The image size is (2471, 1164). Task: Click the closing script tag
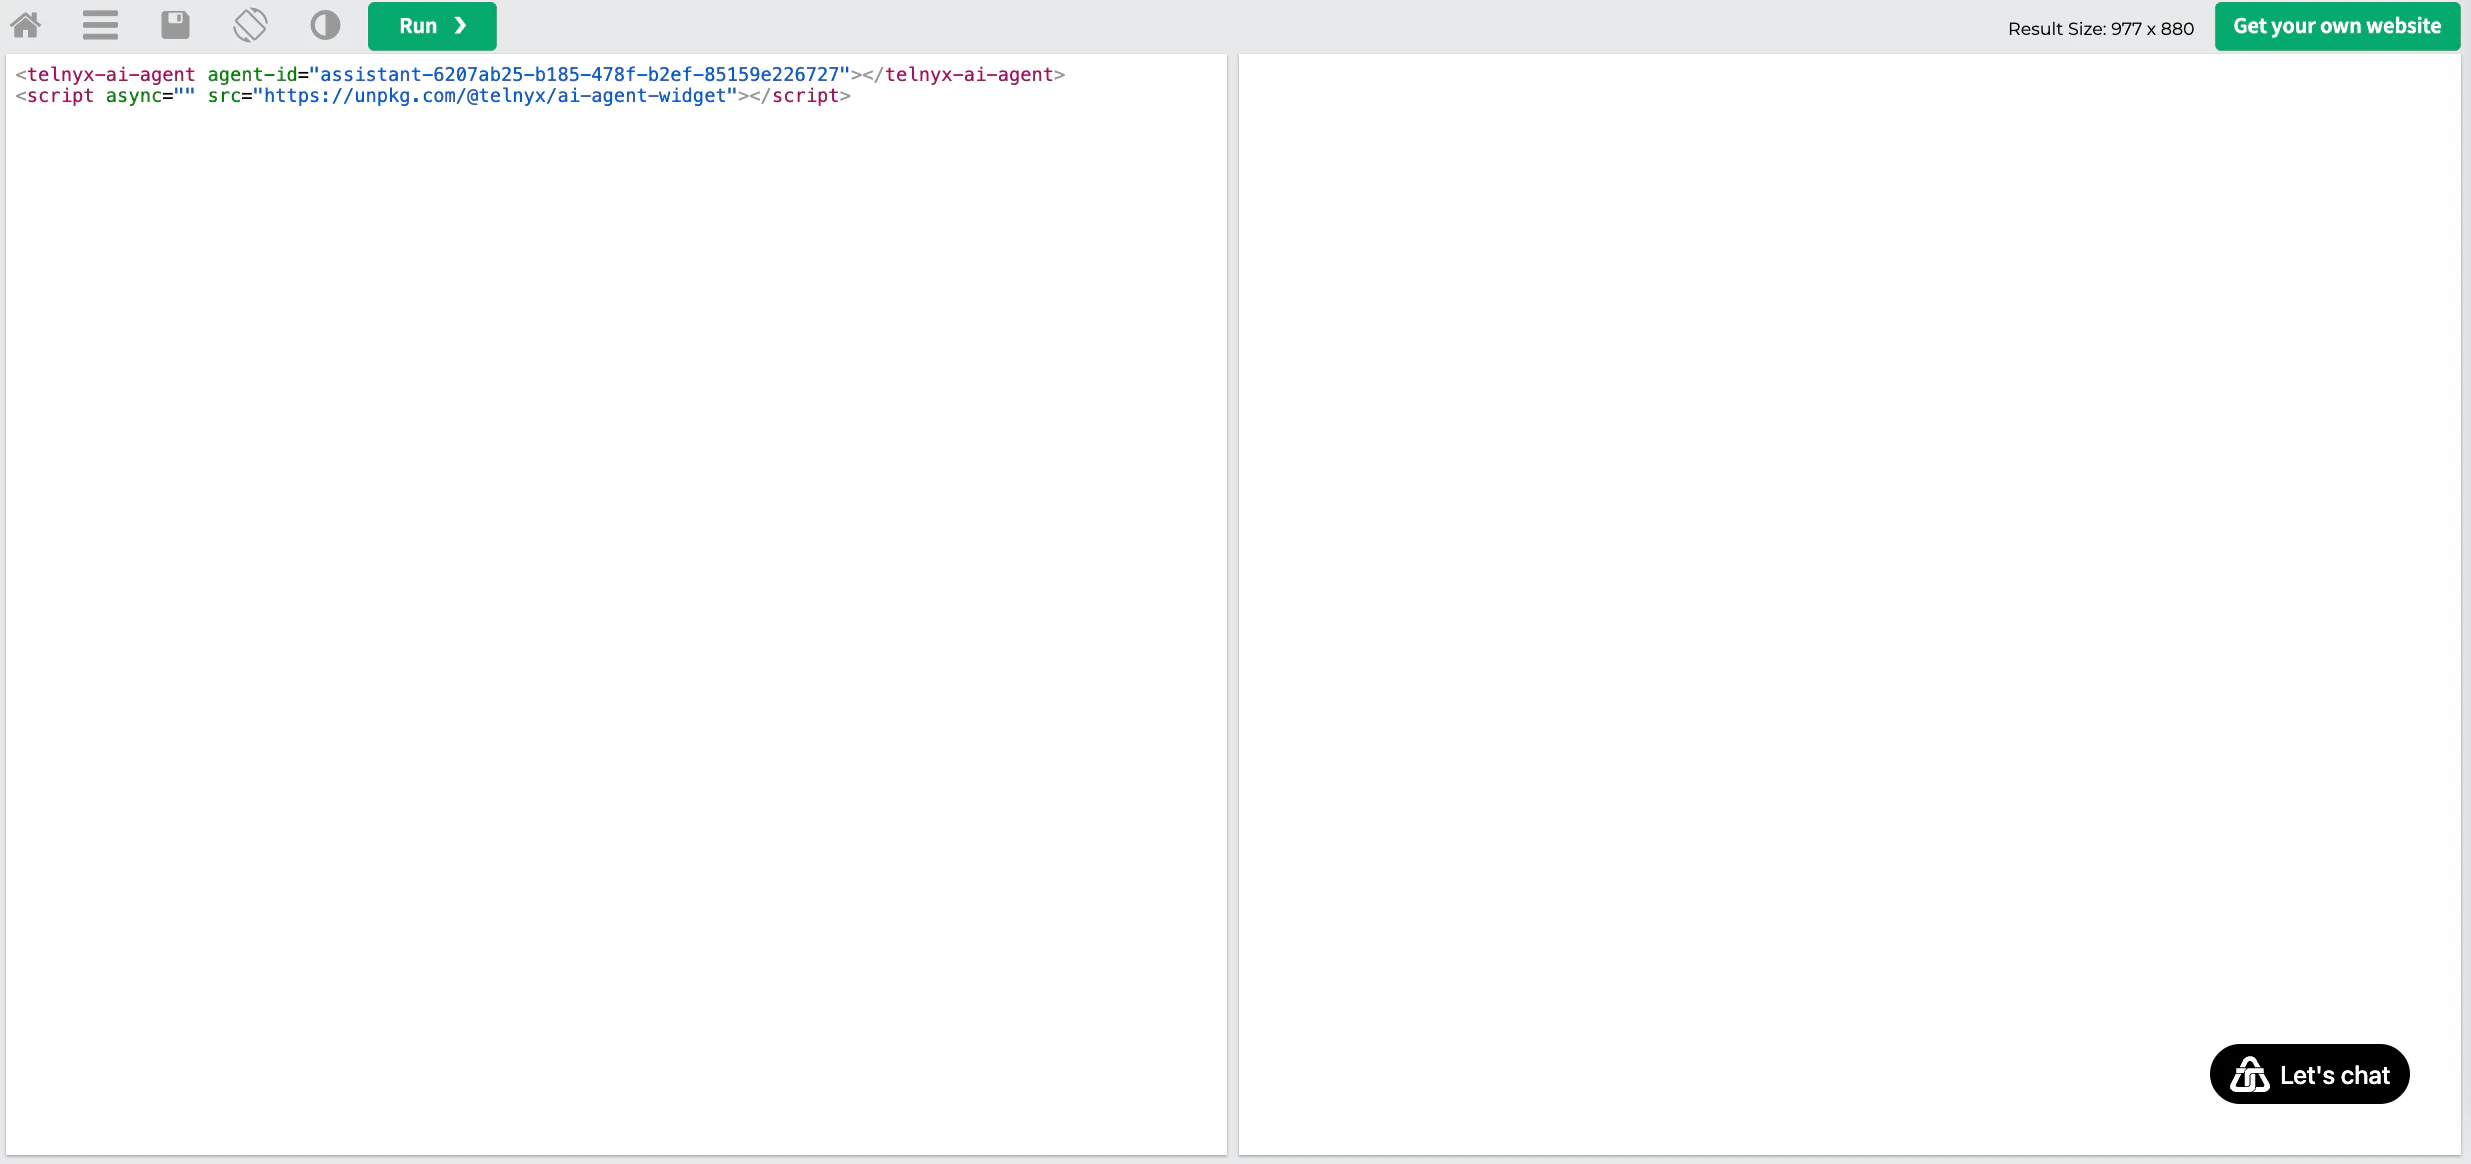(x=804, y=96)
